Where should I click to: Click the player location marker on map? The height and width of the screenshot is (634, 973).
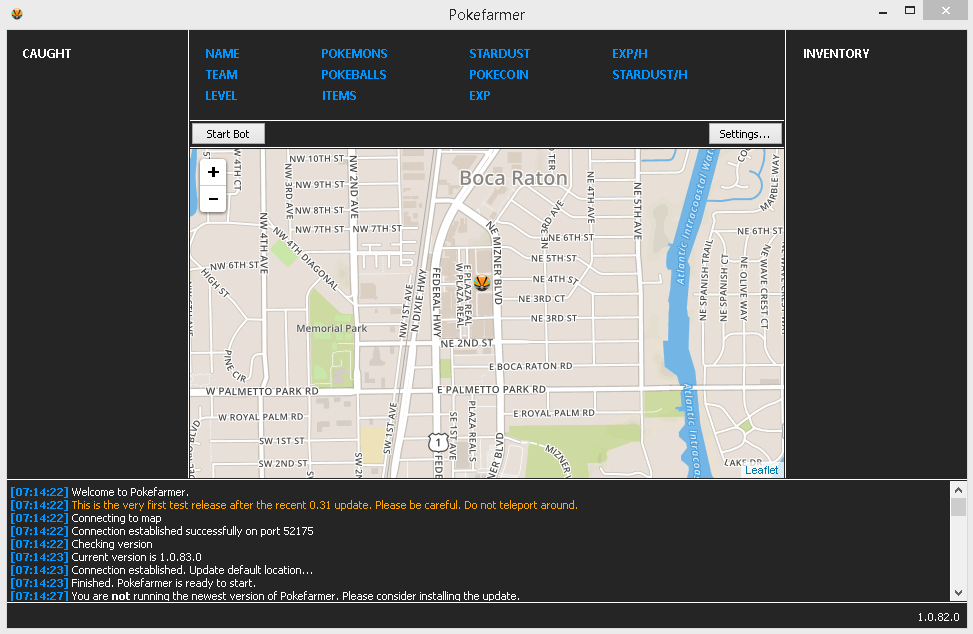(x=482, y=283)
